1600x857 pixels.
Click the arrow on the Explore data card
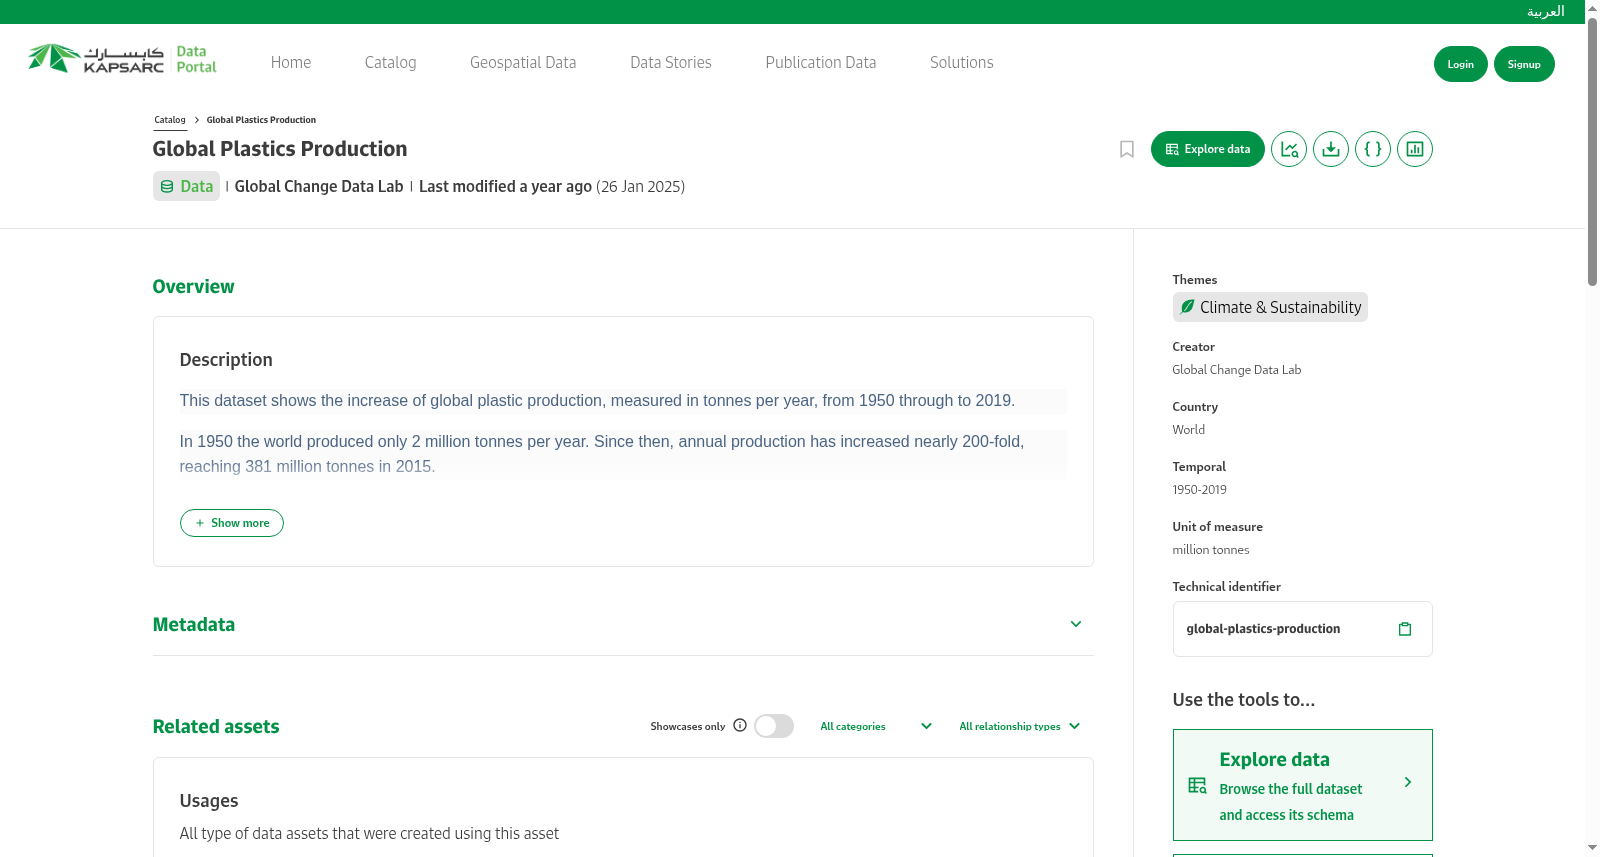click(1408, 782)
